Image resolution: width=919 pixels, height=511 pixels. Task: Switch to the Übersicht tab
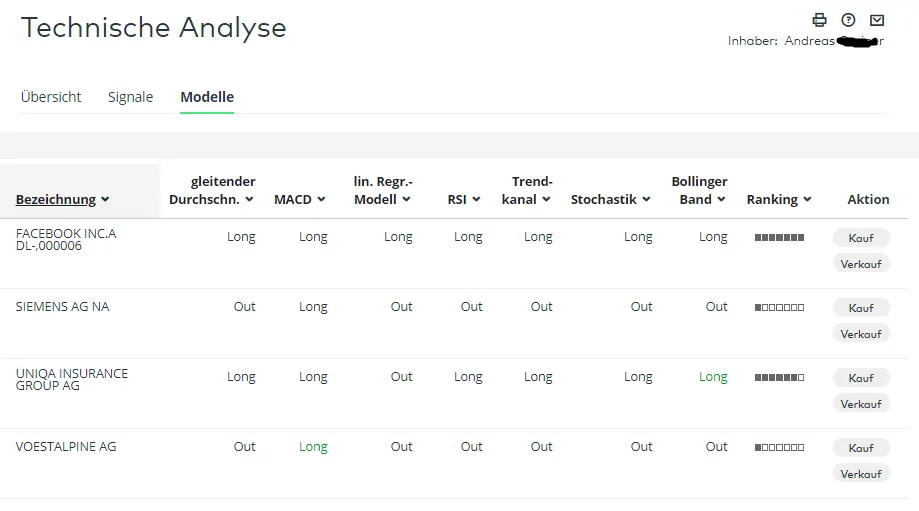[51, 97]
